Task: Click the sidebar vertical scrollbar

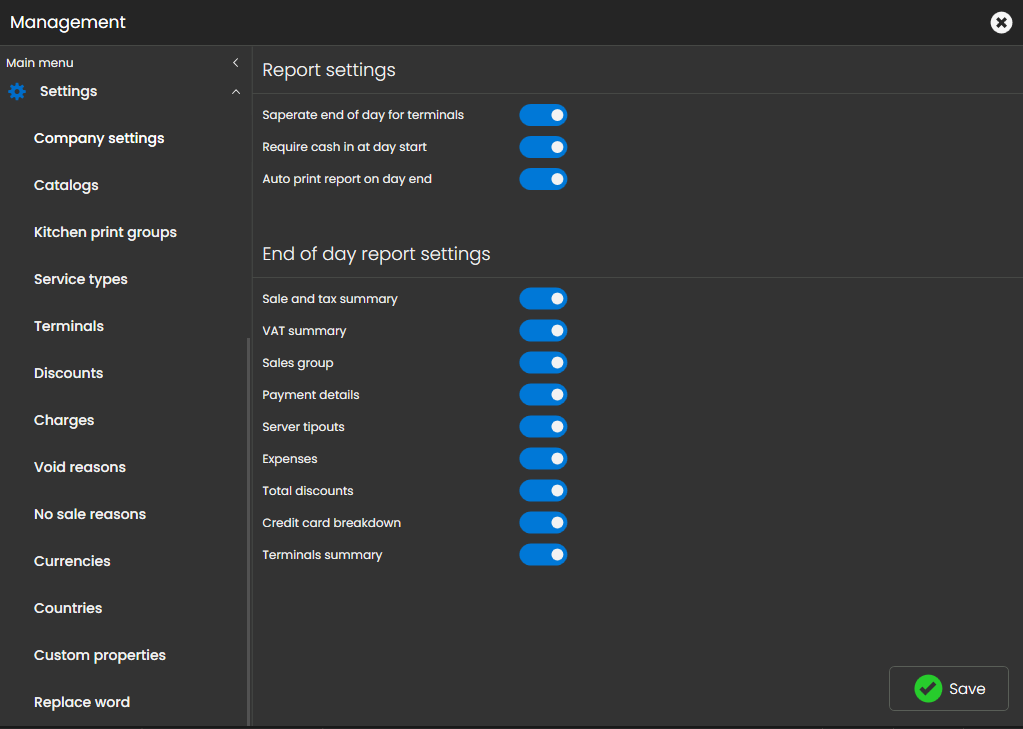Action: tap(248, 530)
